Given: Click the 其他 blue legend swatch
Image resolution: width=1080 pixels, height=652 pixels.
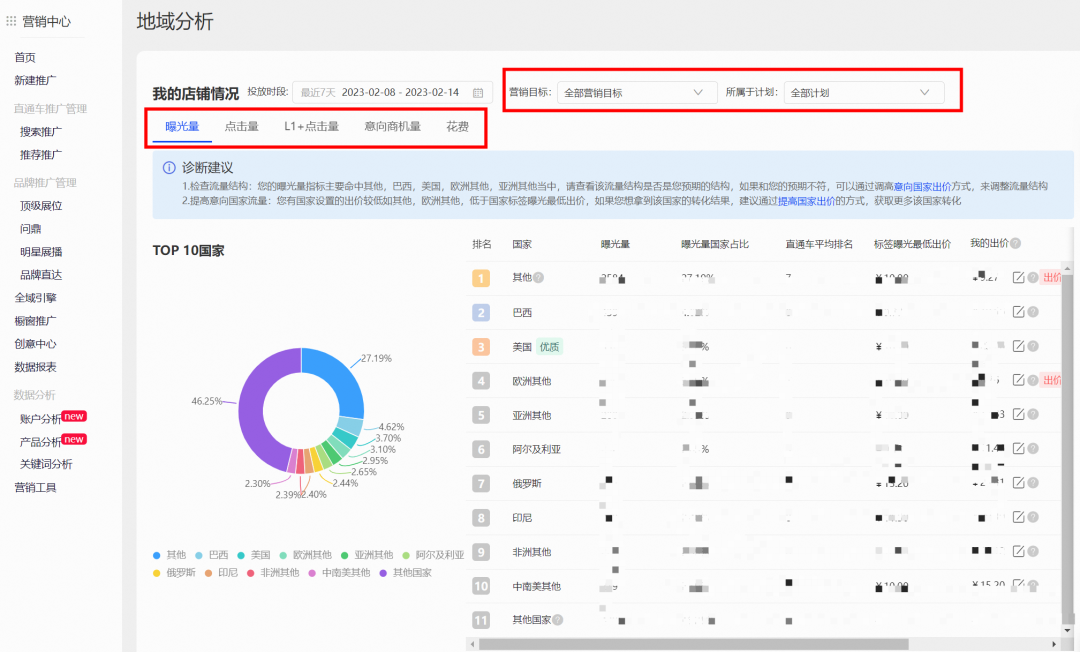Looking at the screenshot, I should point(156,555).
